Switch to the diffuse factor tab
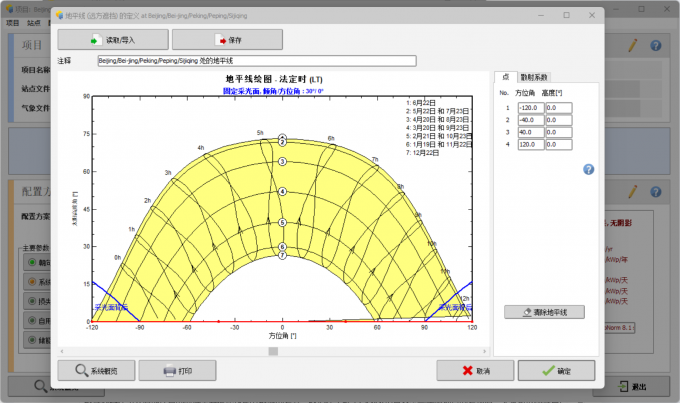Viewport: 680px width, 403px height. (x=534, y=78)
